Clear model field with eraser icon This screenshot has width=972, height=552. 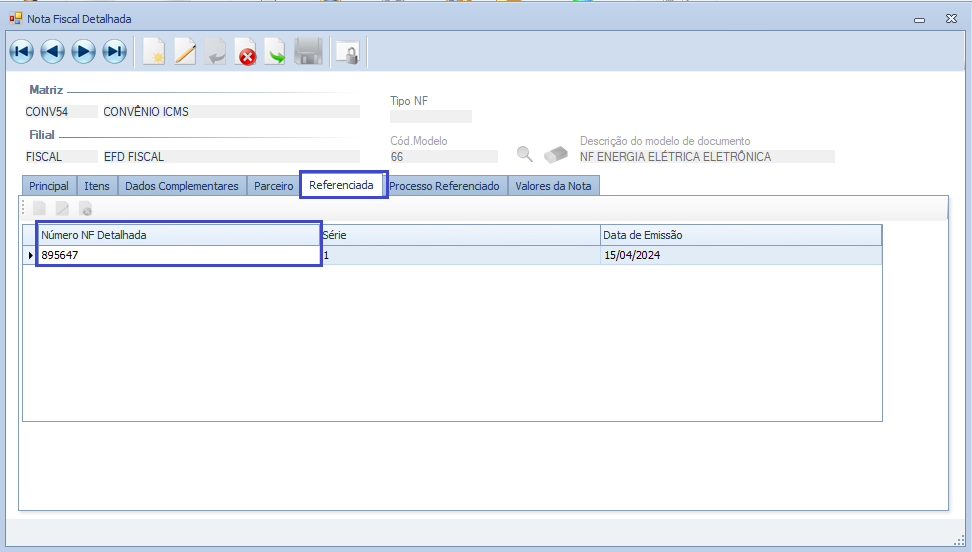coord(555,154)
